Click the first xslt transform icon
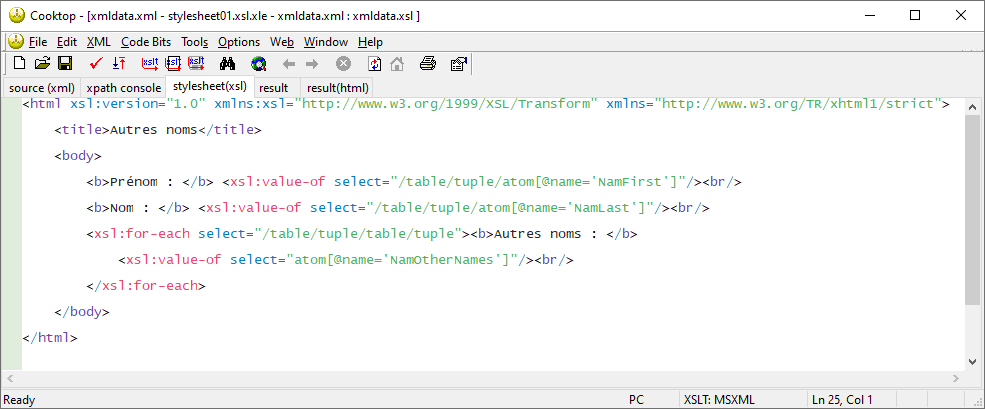 (x=150, y=63)
